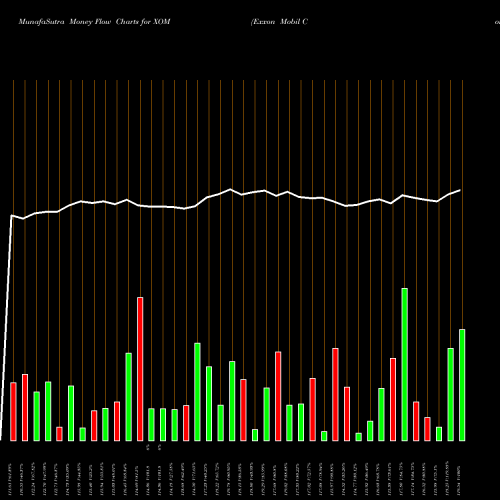The width and height of the screenshot is (500, 500).
Task: Click the white price line's peak near chart center
Action: (x=230, y=189)
